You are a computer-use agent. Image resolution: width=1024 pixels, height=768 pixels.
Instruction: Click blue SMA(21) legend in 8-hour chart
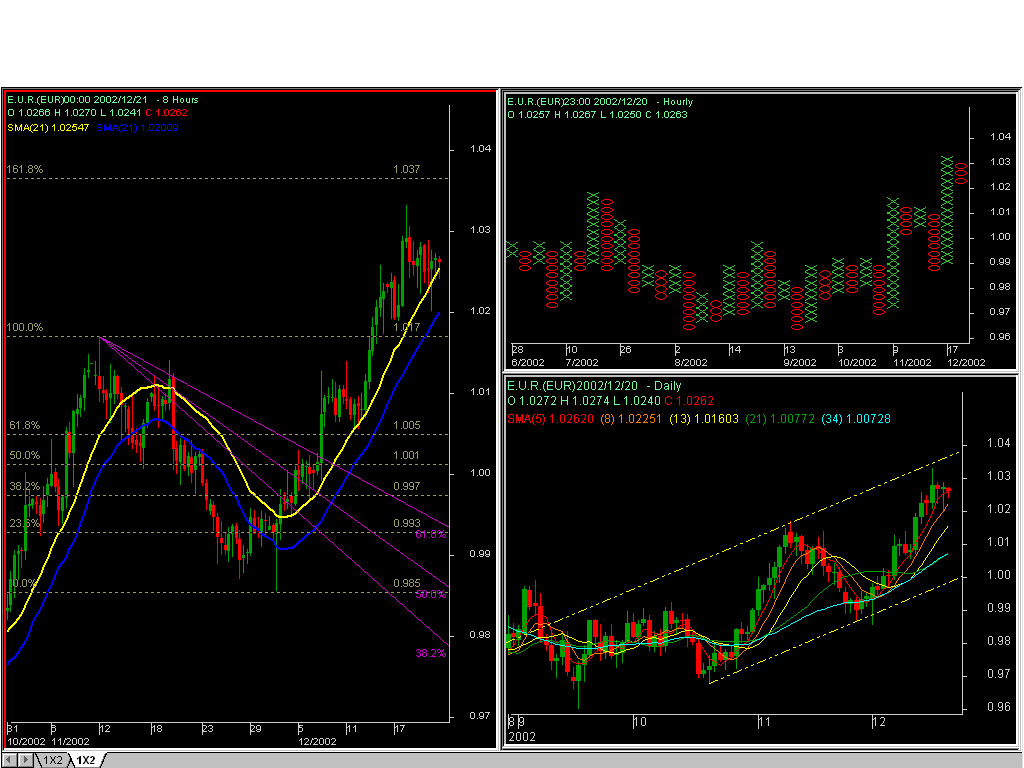click(138, 127)
